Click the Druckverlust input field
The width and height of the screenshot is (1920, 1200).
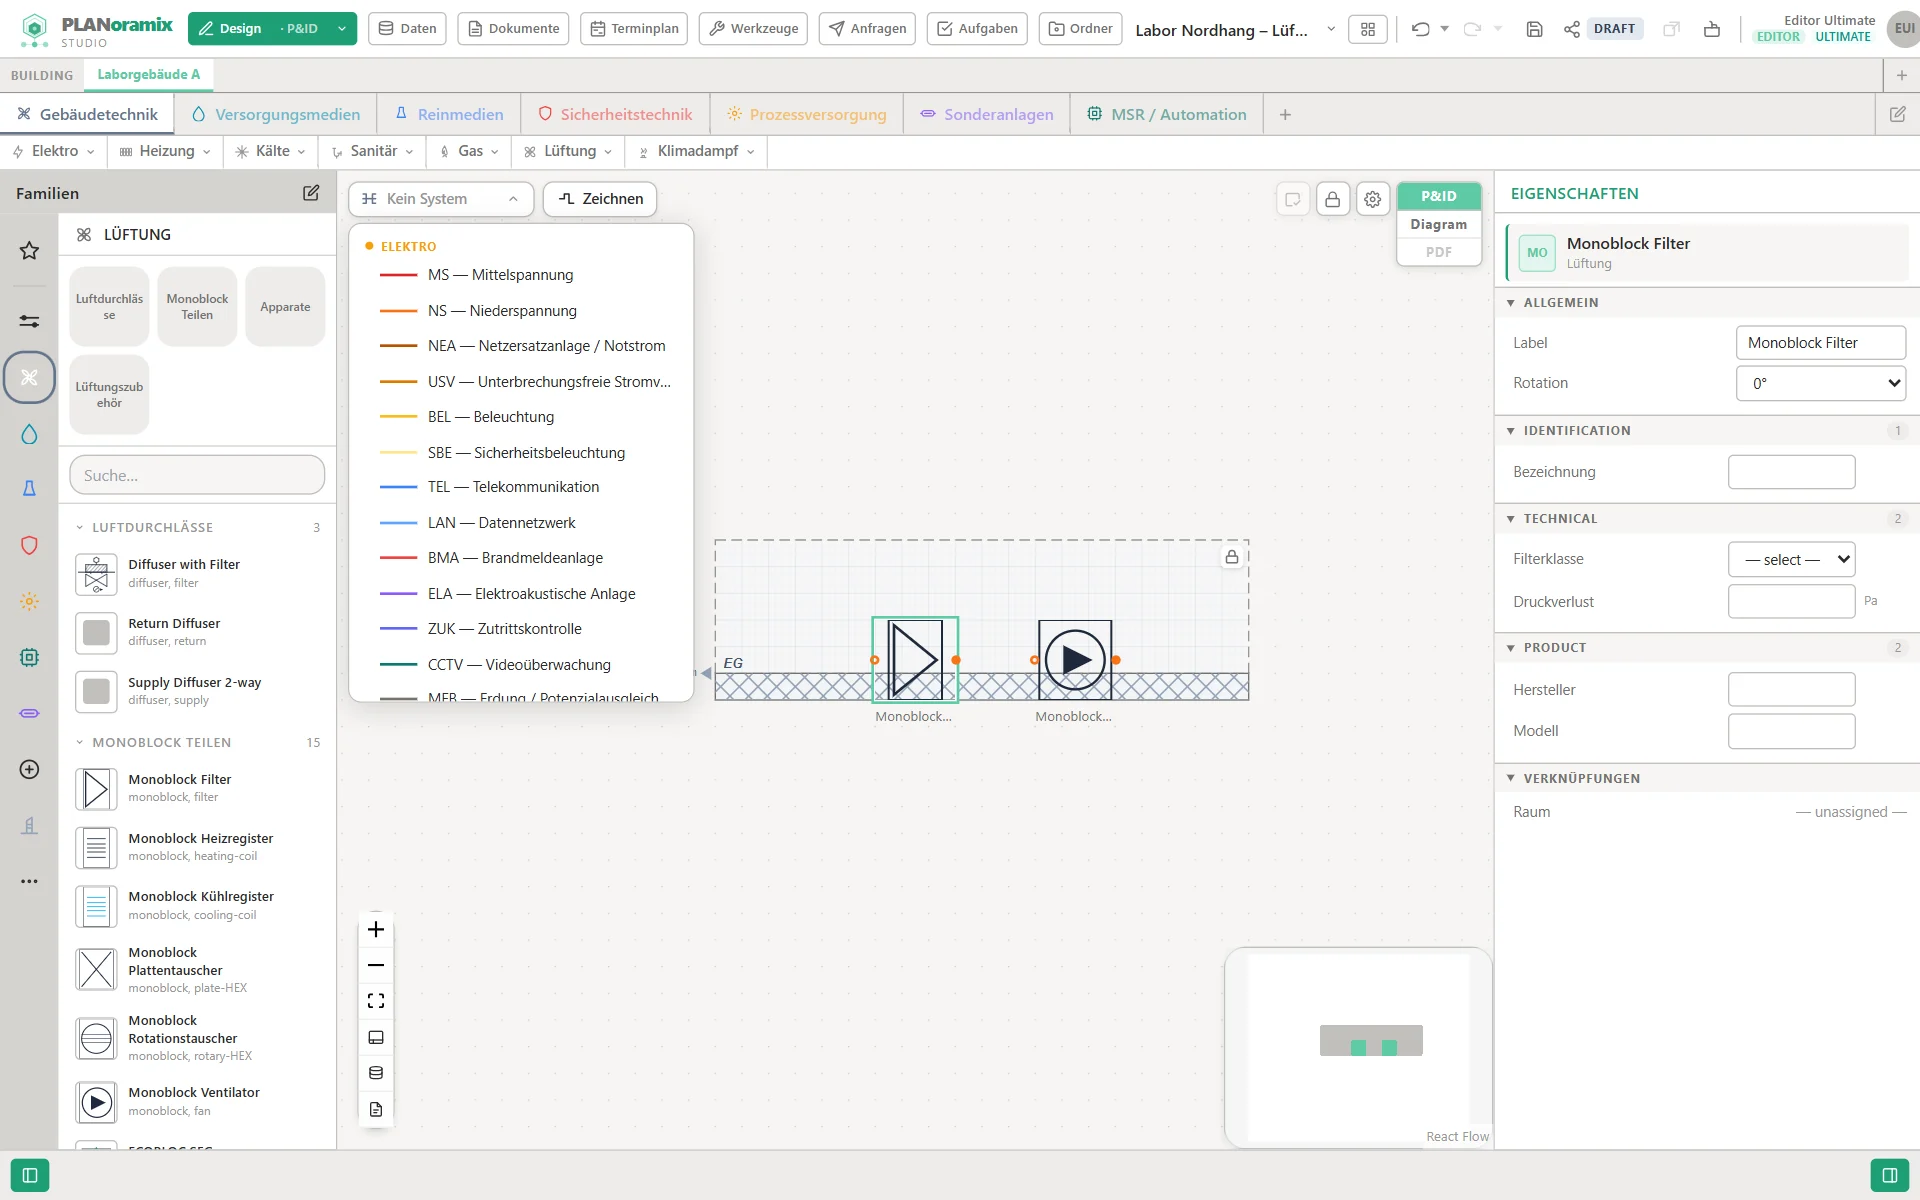1791,601
